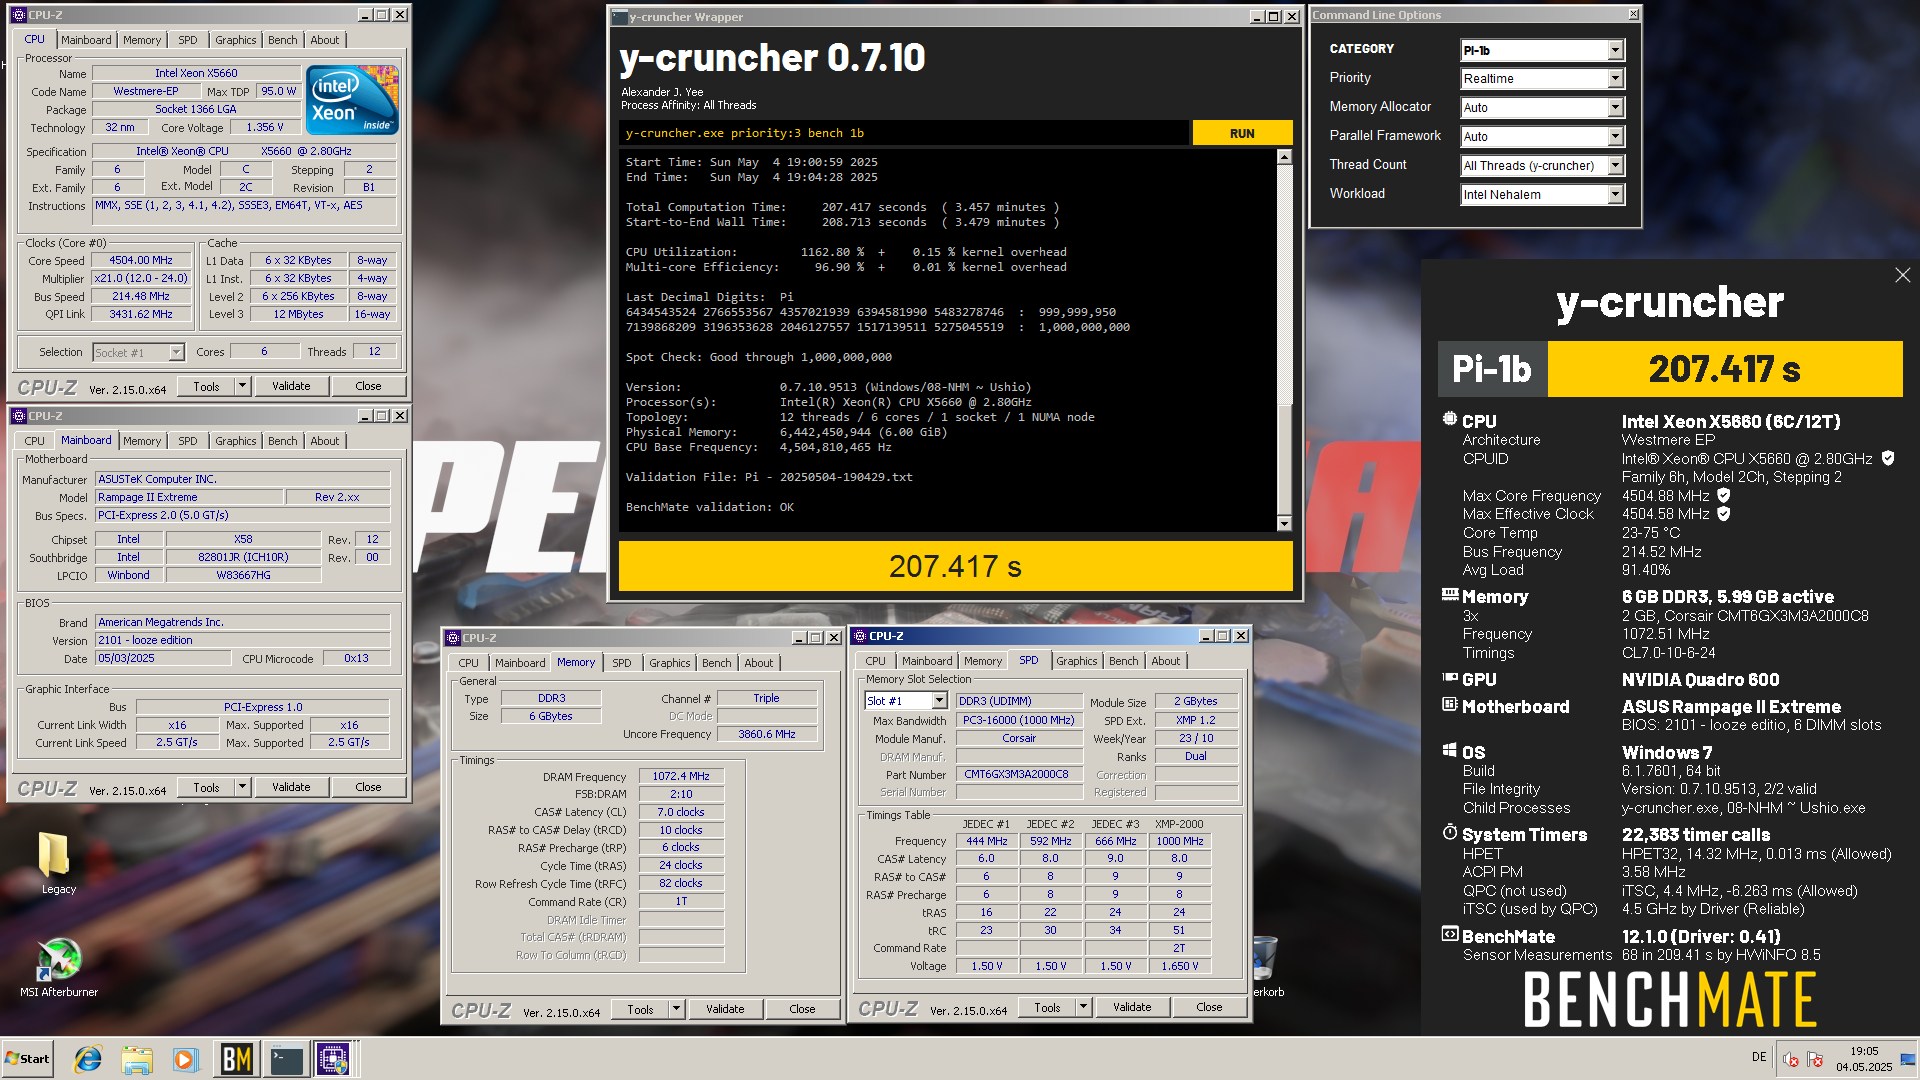Click the Intel Xeon inside logo in CPU-Z
This screenshot has height=1080, width=1920.
coord(352,100)
